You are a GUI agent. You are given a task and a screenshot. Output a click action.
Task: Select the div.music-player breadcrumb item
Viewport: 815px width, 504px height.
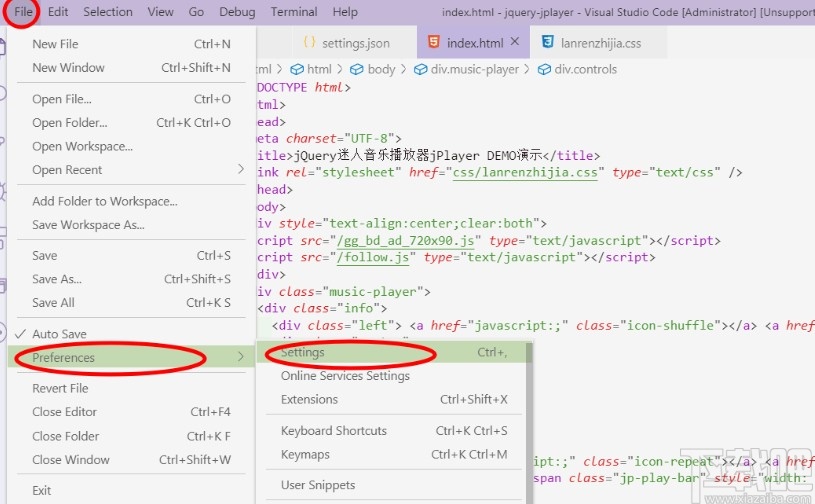[x=475, y=69]
